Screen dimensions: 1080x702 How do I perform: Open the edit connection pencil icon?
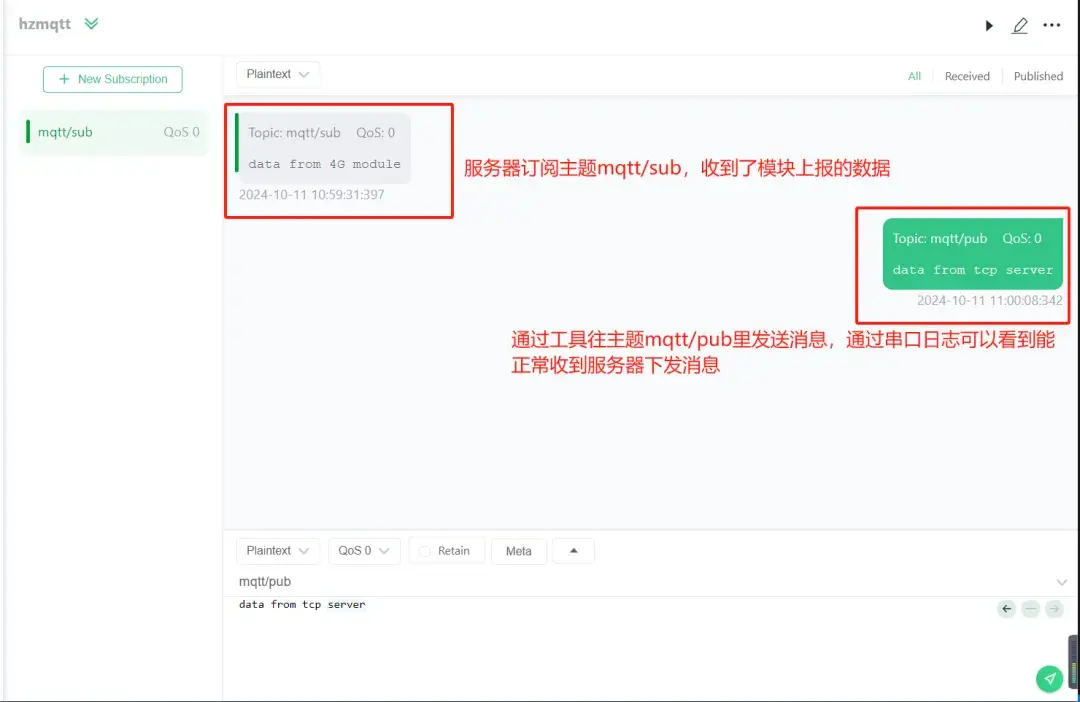1019,26
